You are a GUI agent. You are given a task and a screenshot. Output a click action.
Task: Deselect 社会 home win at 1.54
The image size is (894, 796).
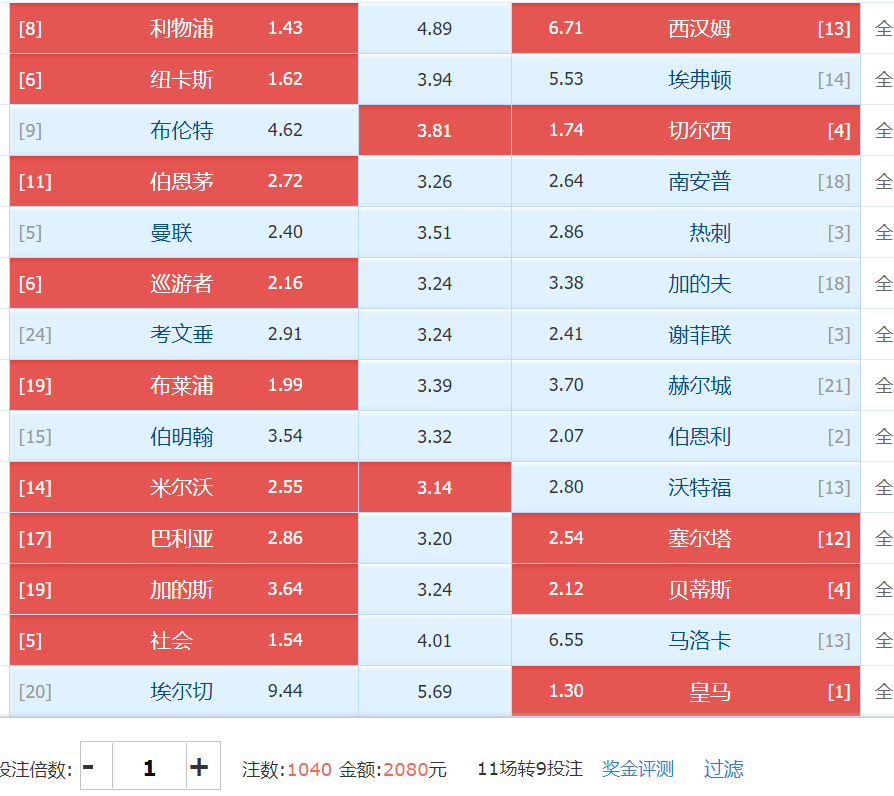click(184, 640)
